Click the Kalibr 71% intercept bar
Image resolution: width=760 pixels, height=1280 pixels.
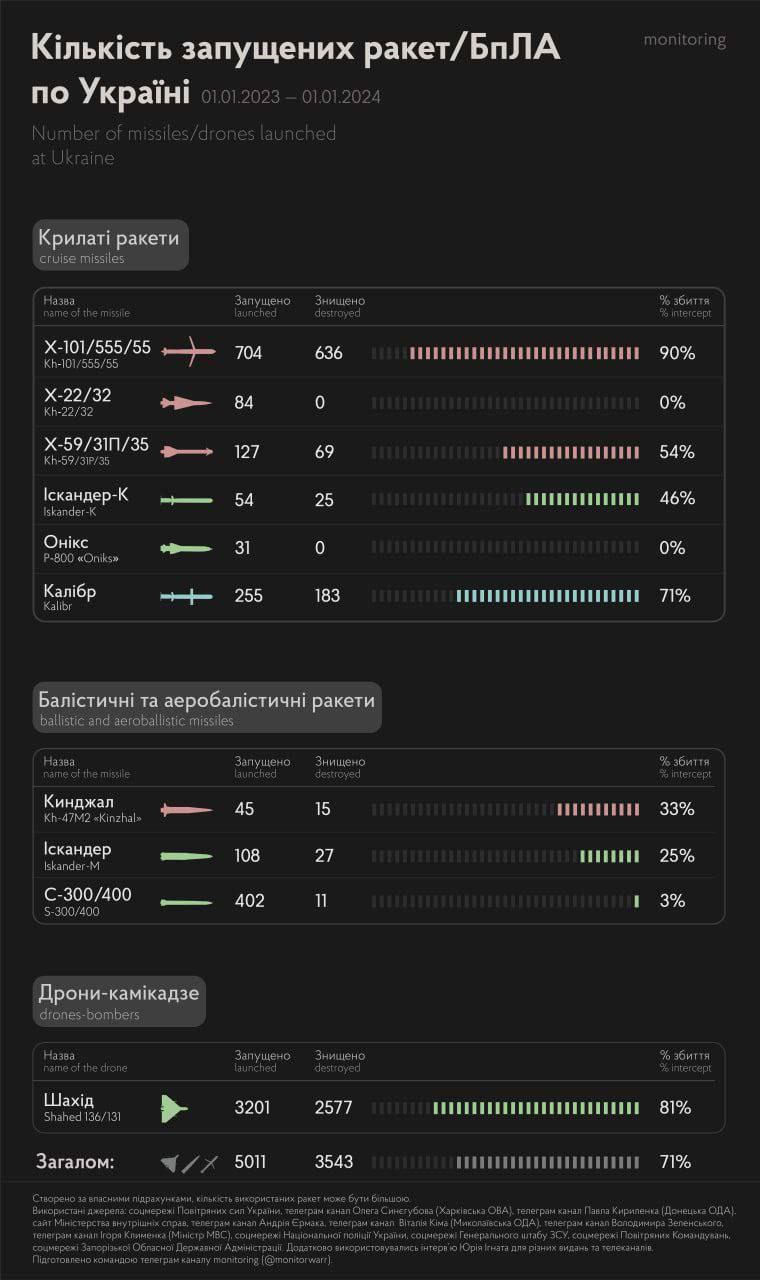click(x=505, y=596)
